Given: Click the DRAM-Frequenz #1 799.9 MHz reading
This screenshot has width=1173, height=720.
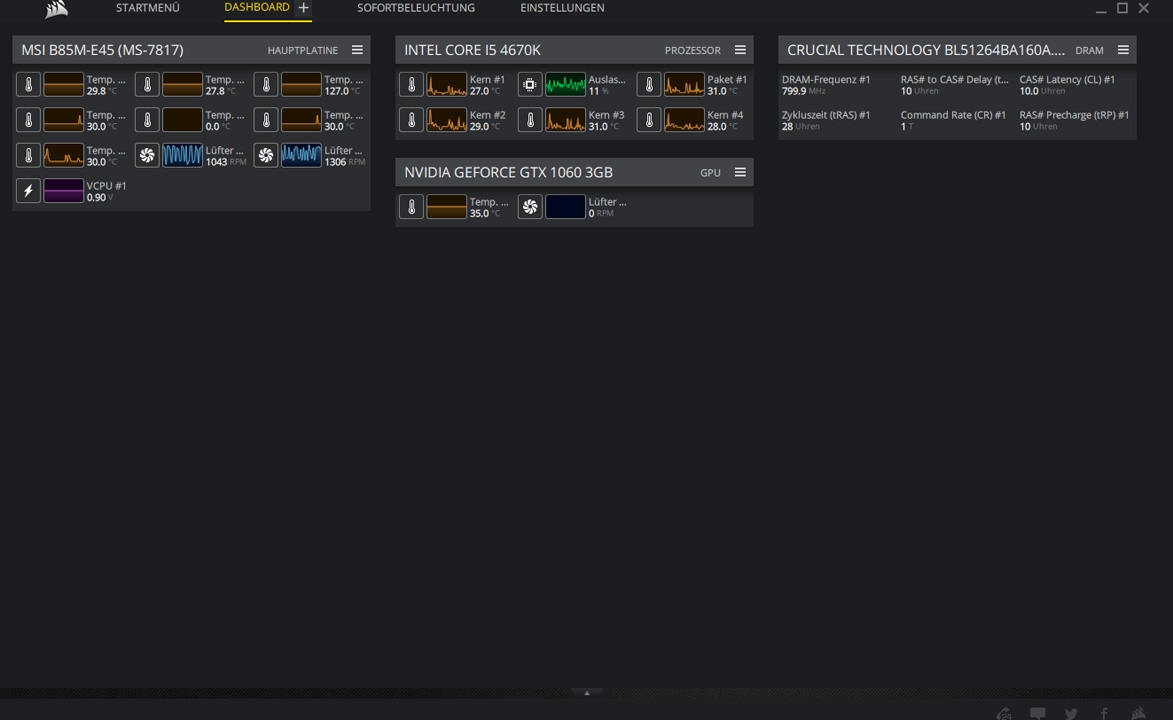Looking at the screenshot, I should pos(826,85).
